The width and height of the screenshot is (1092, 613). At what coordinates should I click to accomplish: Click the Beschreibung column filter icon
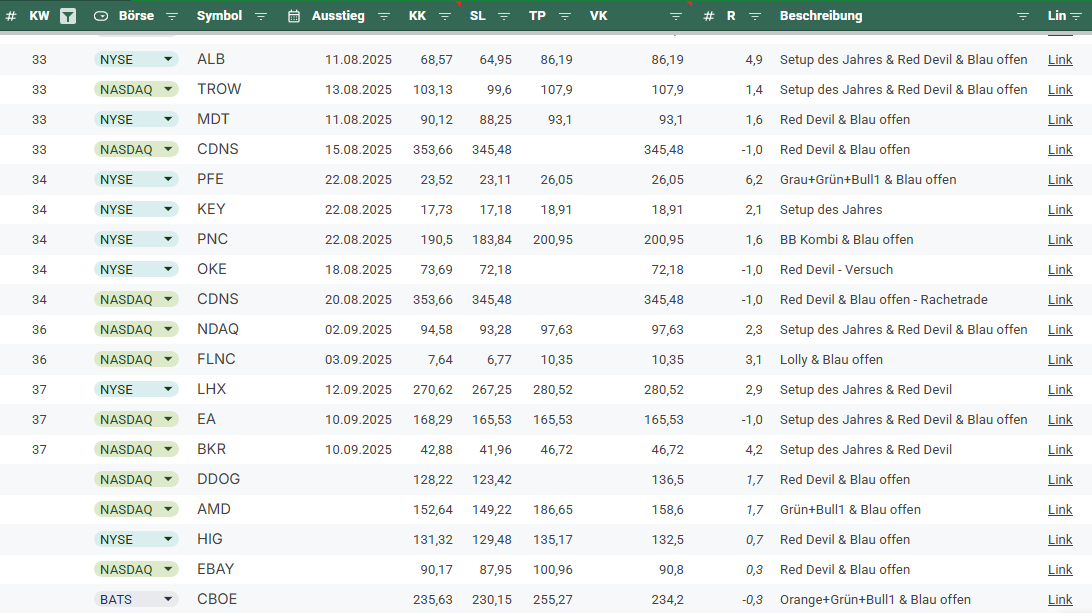click(x=1023, y=16)
